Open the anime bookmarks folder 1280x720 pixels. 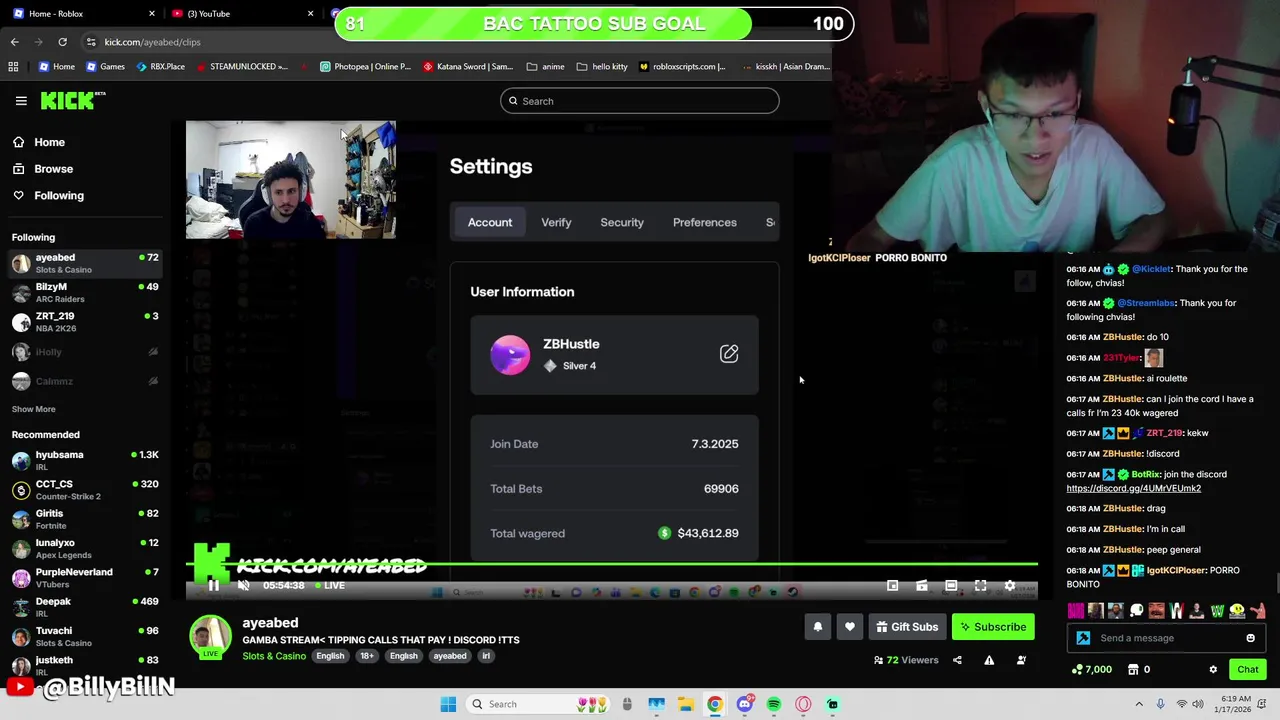(545, 67)
